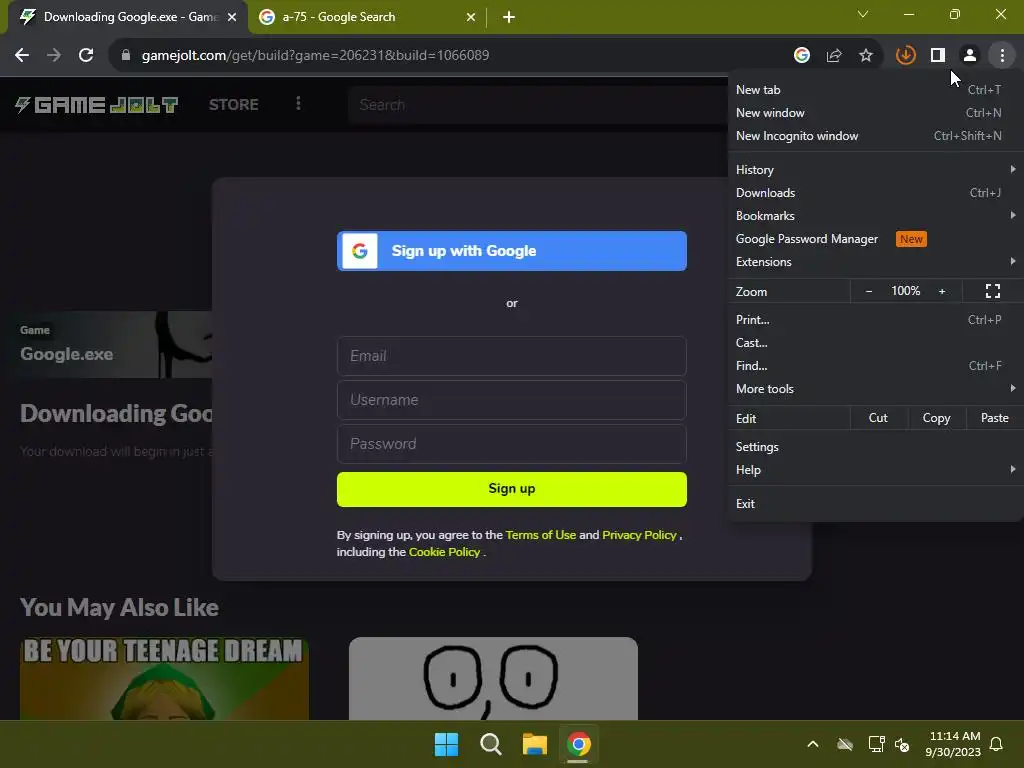
Task: Click Copy in the Edit row
Action: pos(936,418)
